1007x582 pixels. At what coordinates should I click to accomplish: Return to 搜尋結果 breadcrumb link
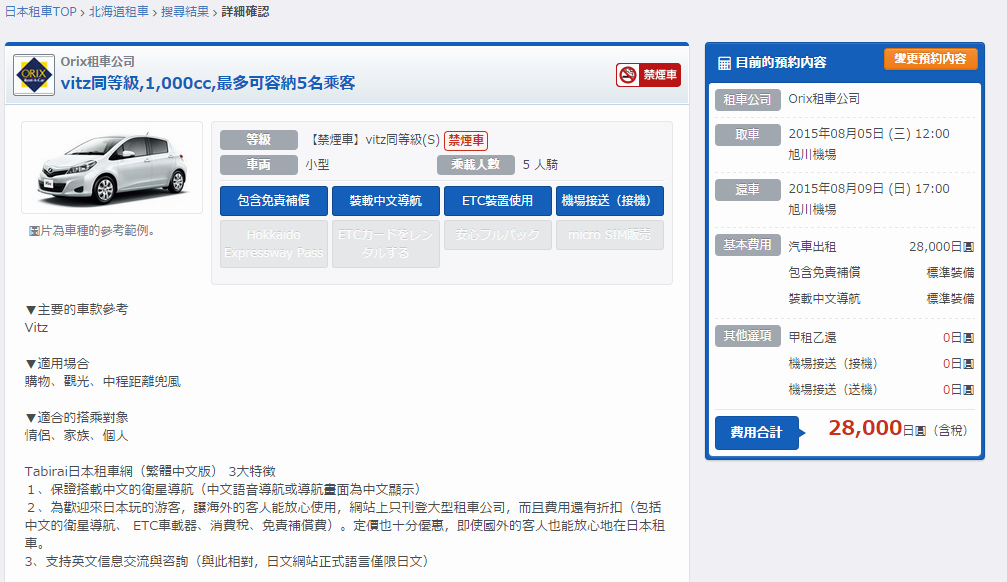(x=185, y=12)
